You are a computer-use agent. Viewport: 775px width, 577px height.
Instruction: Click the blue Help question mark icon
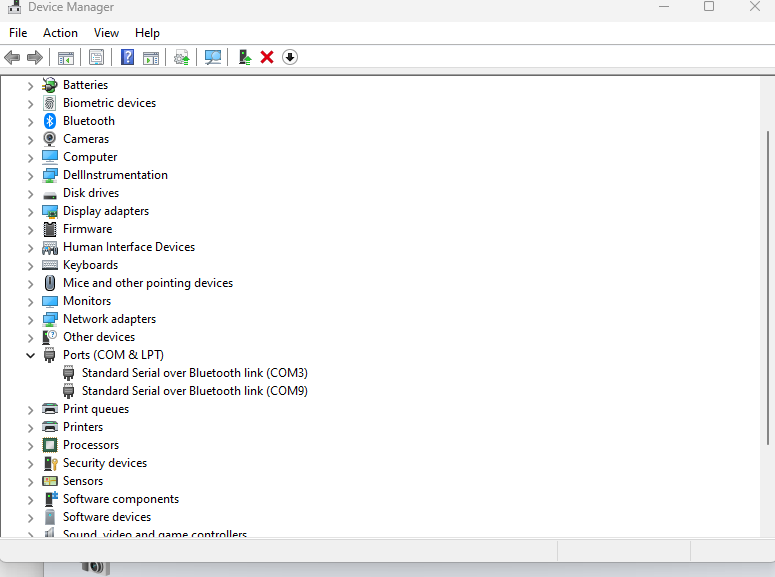[128, 57]
